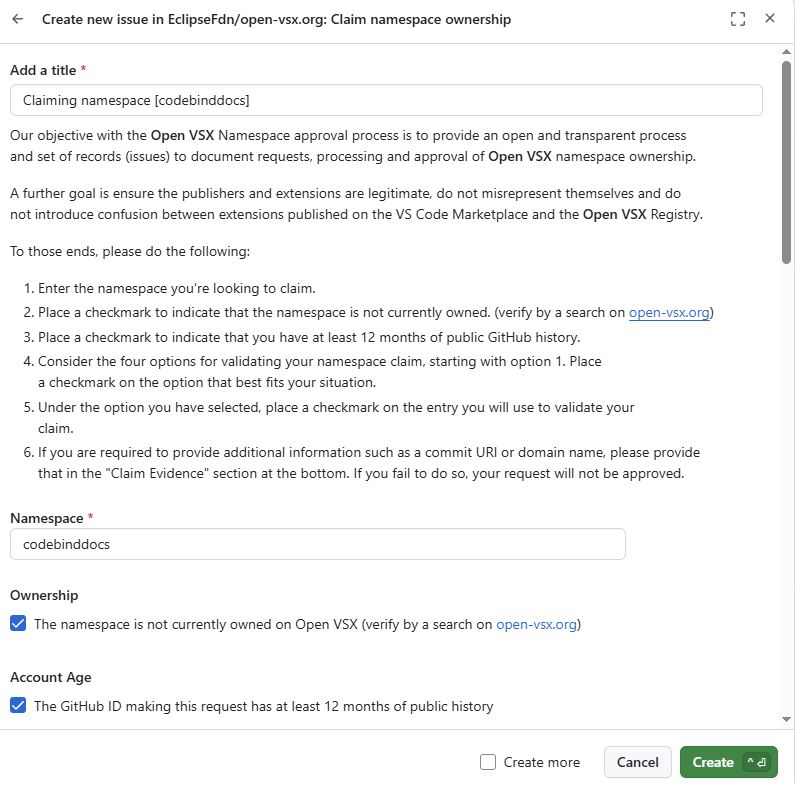
Task: Click the Ctrl+Enter shortcut hint on Create
Action: [x=756, y=762]
